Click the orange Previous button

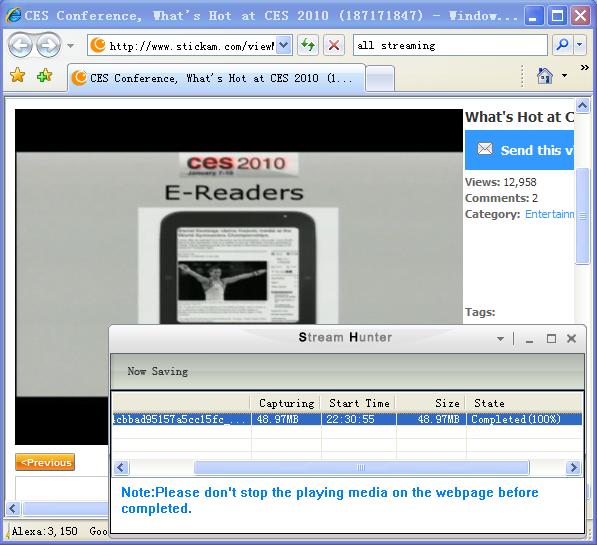(x=45, y=462)
